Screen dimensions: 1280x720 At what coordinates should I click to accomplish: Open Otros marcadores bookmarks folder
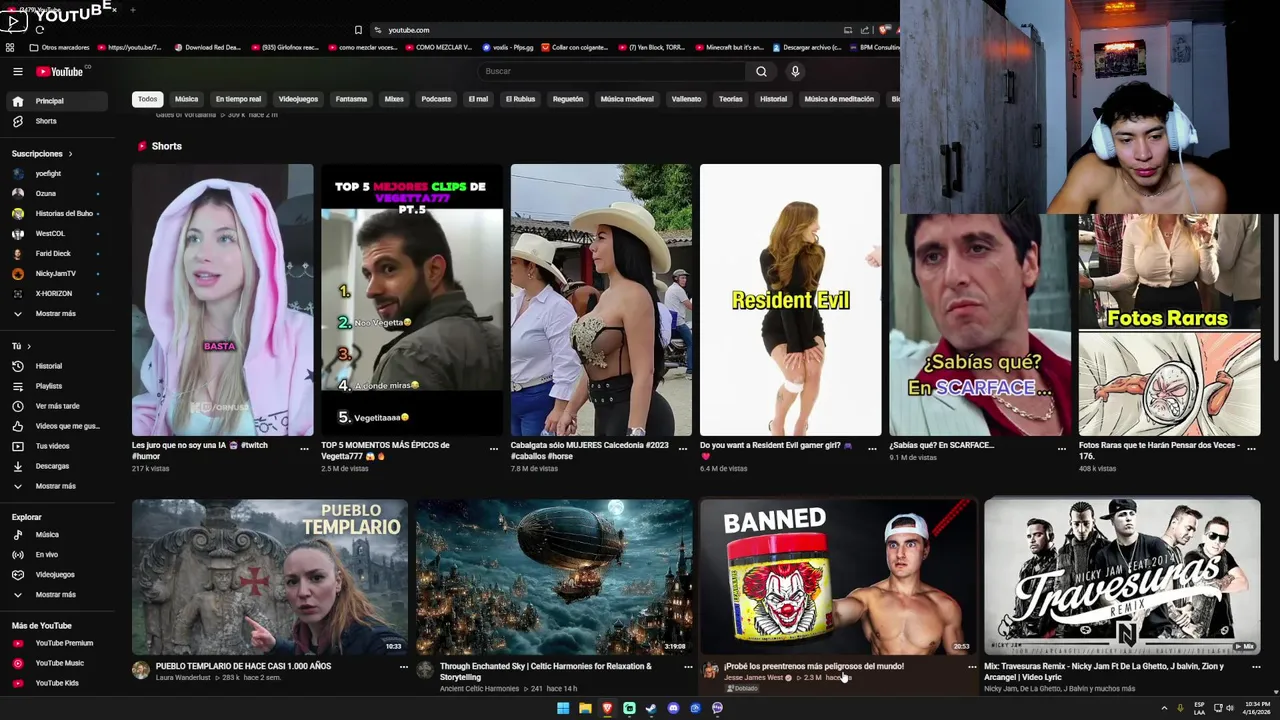(59, 47)
